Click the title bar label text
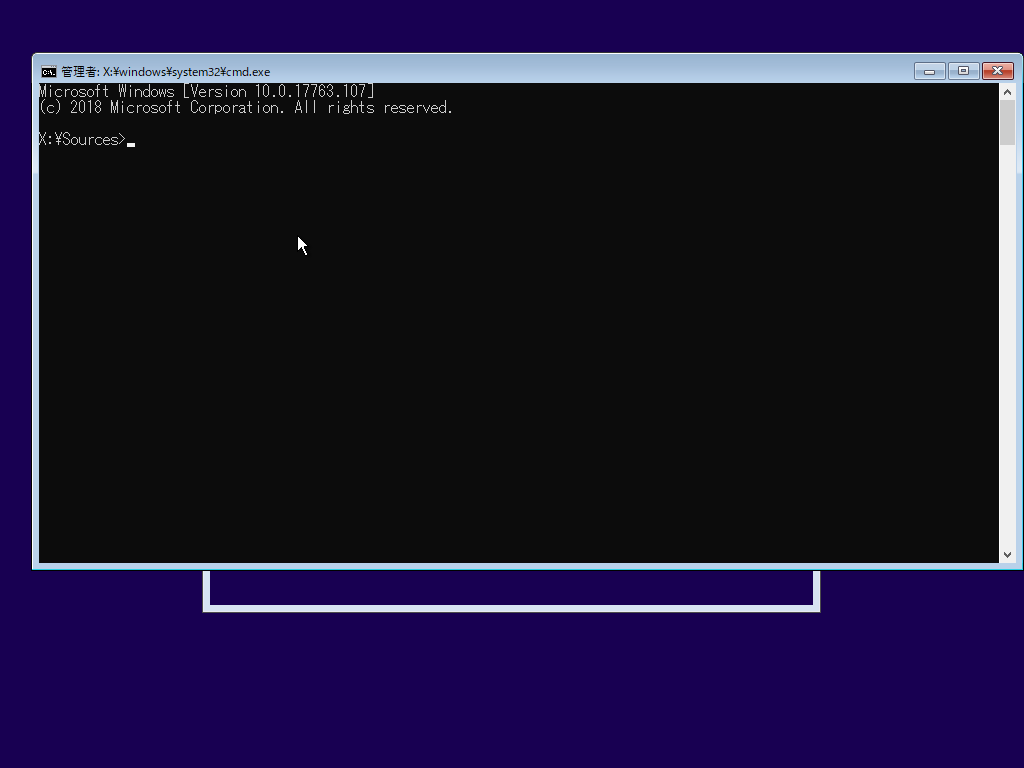The height and width of the screenshot is (768, 1024). coord(165,71)
